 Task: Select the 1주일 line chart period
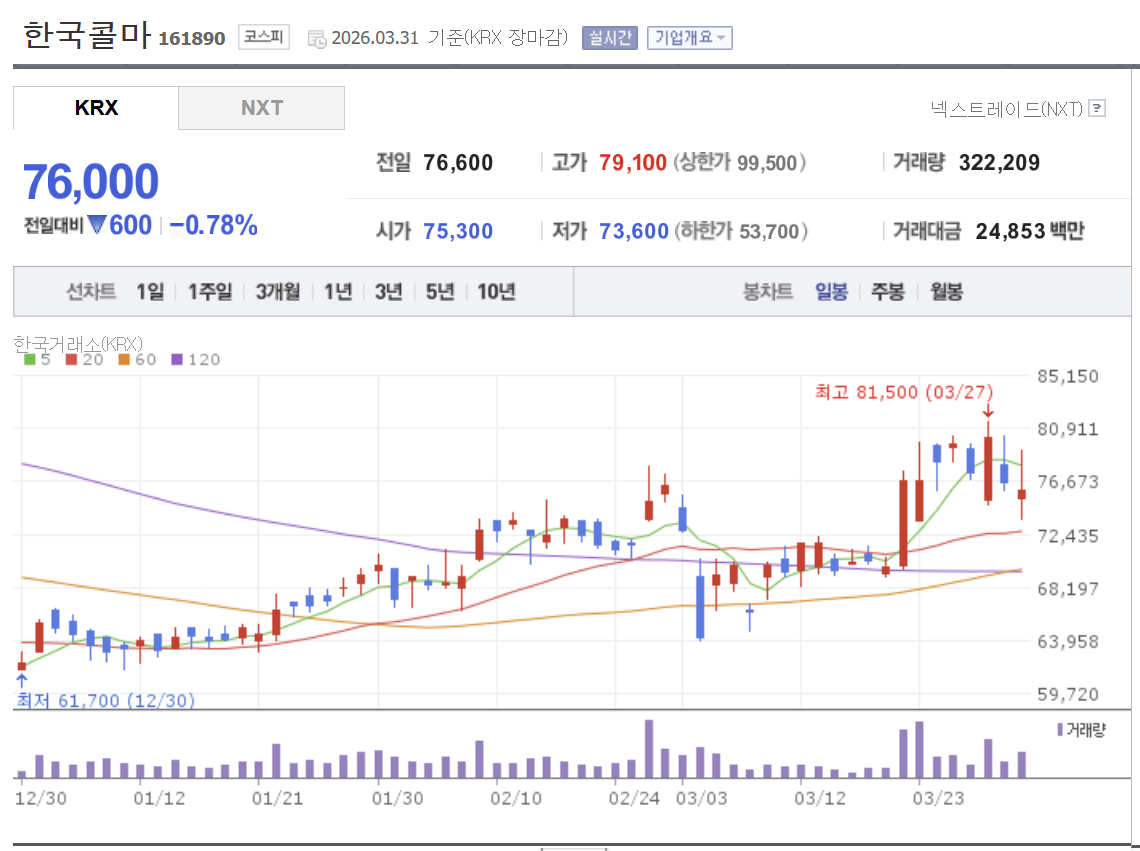point(209,292)
